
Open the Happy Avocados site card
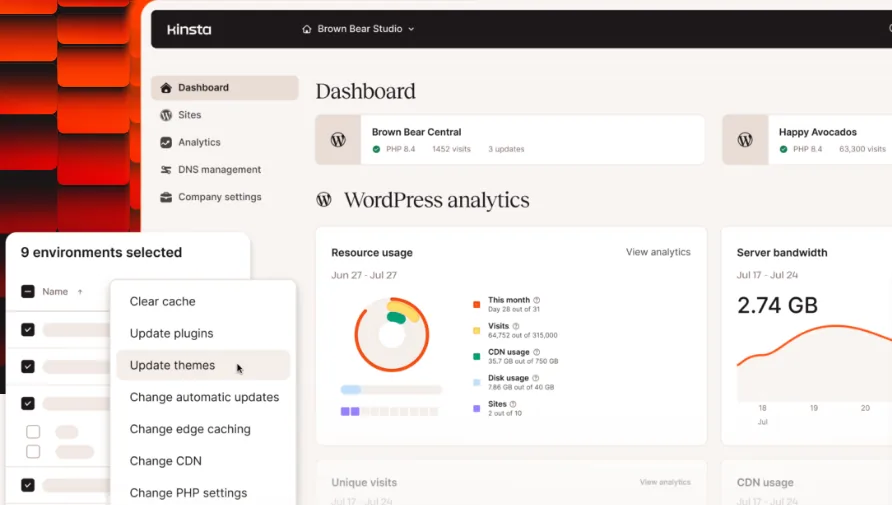tap(807, 140)
